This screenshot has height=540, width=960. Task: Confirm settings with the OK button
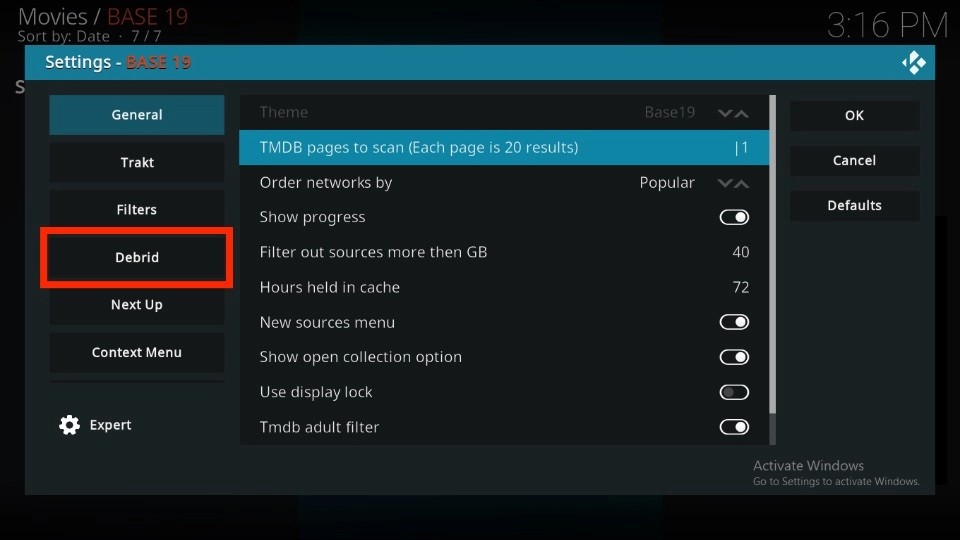tap(854, 115)
